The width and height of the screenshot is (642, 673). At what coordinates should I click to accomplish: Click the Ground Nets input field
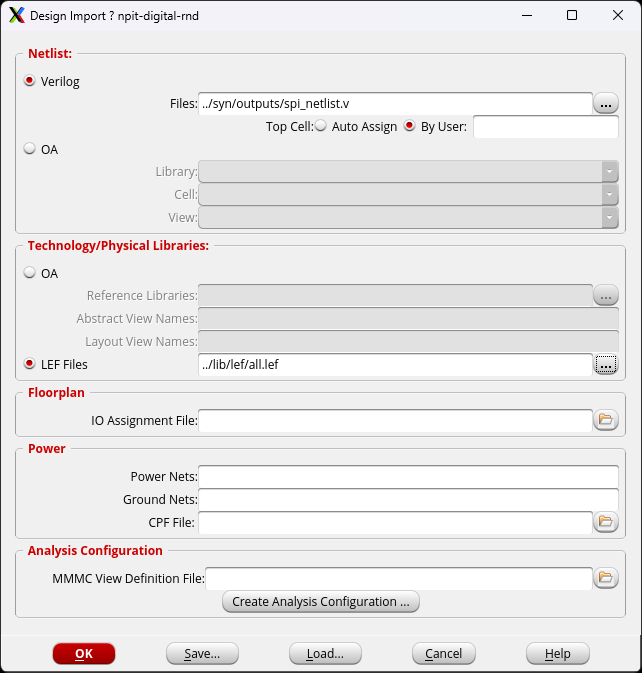coord(408,500)
